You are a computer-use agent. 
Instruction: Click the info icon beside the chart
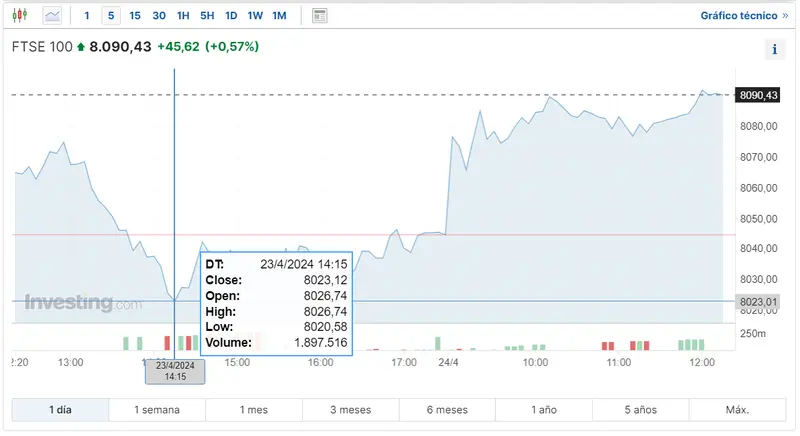coord(775,50)
